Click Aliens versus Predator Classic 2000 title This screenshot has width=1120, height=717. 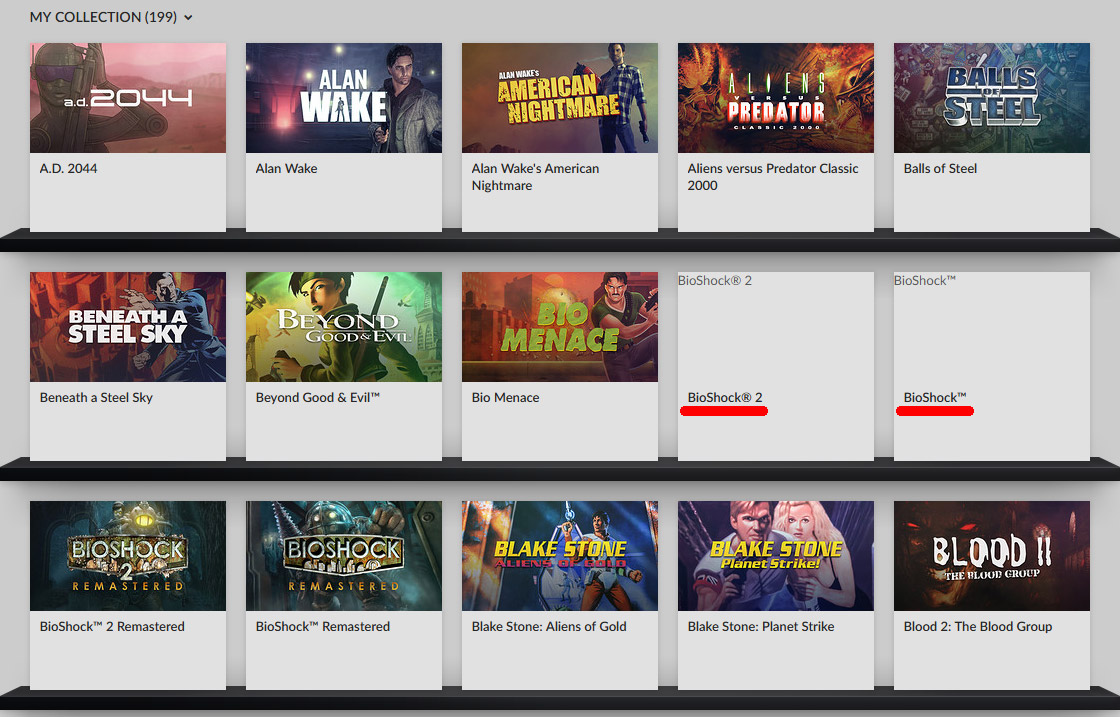coord(773,177)
